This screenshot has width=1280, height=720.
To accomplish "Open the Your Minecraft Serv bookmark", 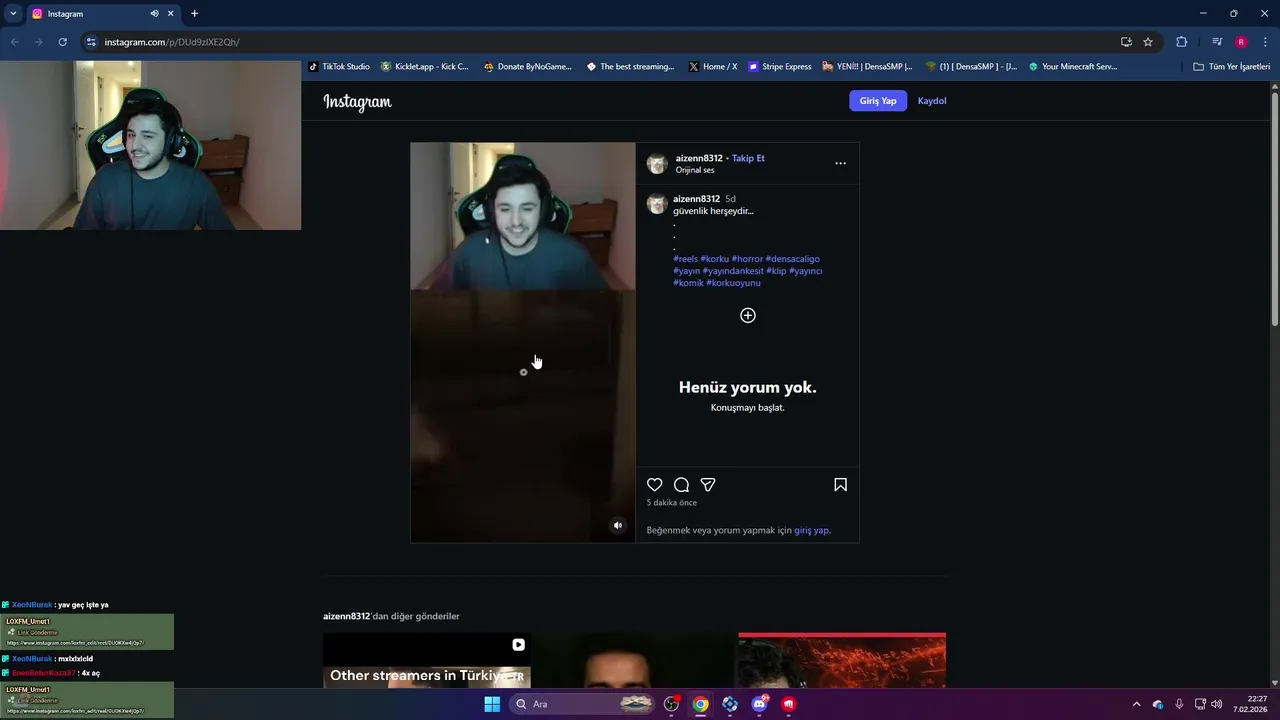I will click(x=1073, y=67).
